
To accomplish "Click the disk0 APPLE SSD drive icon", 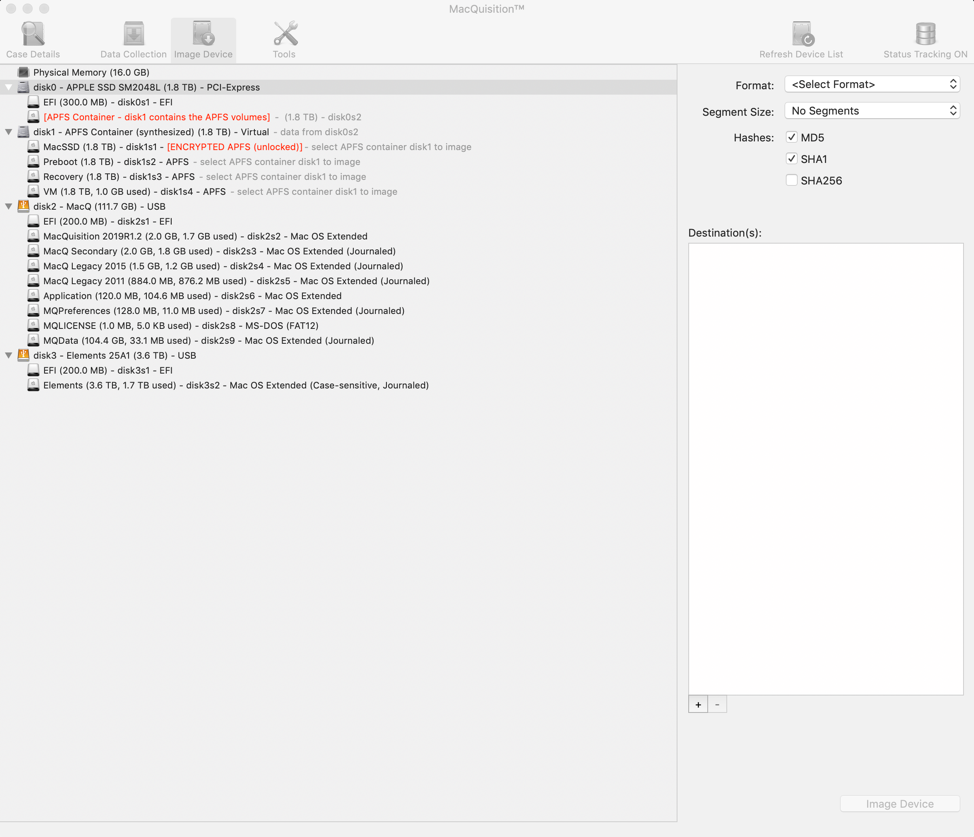I will pyautogui.click(x=24, y=87).
